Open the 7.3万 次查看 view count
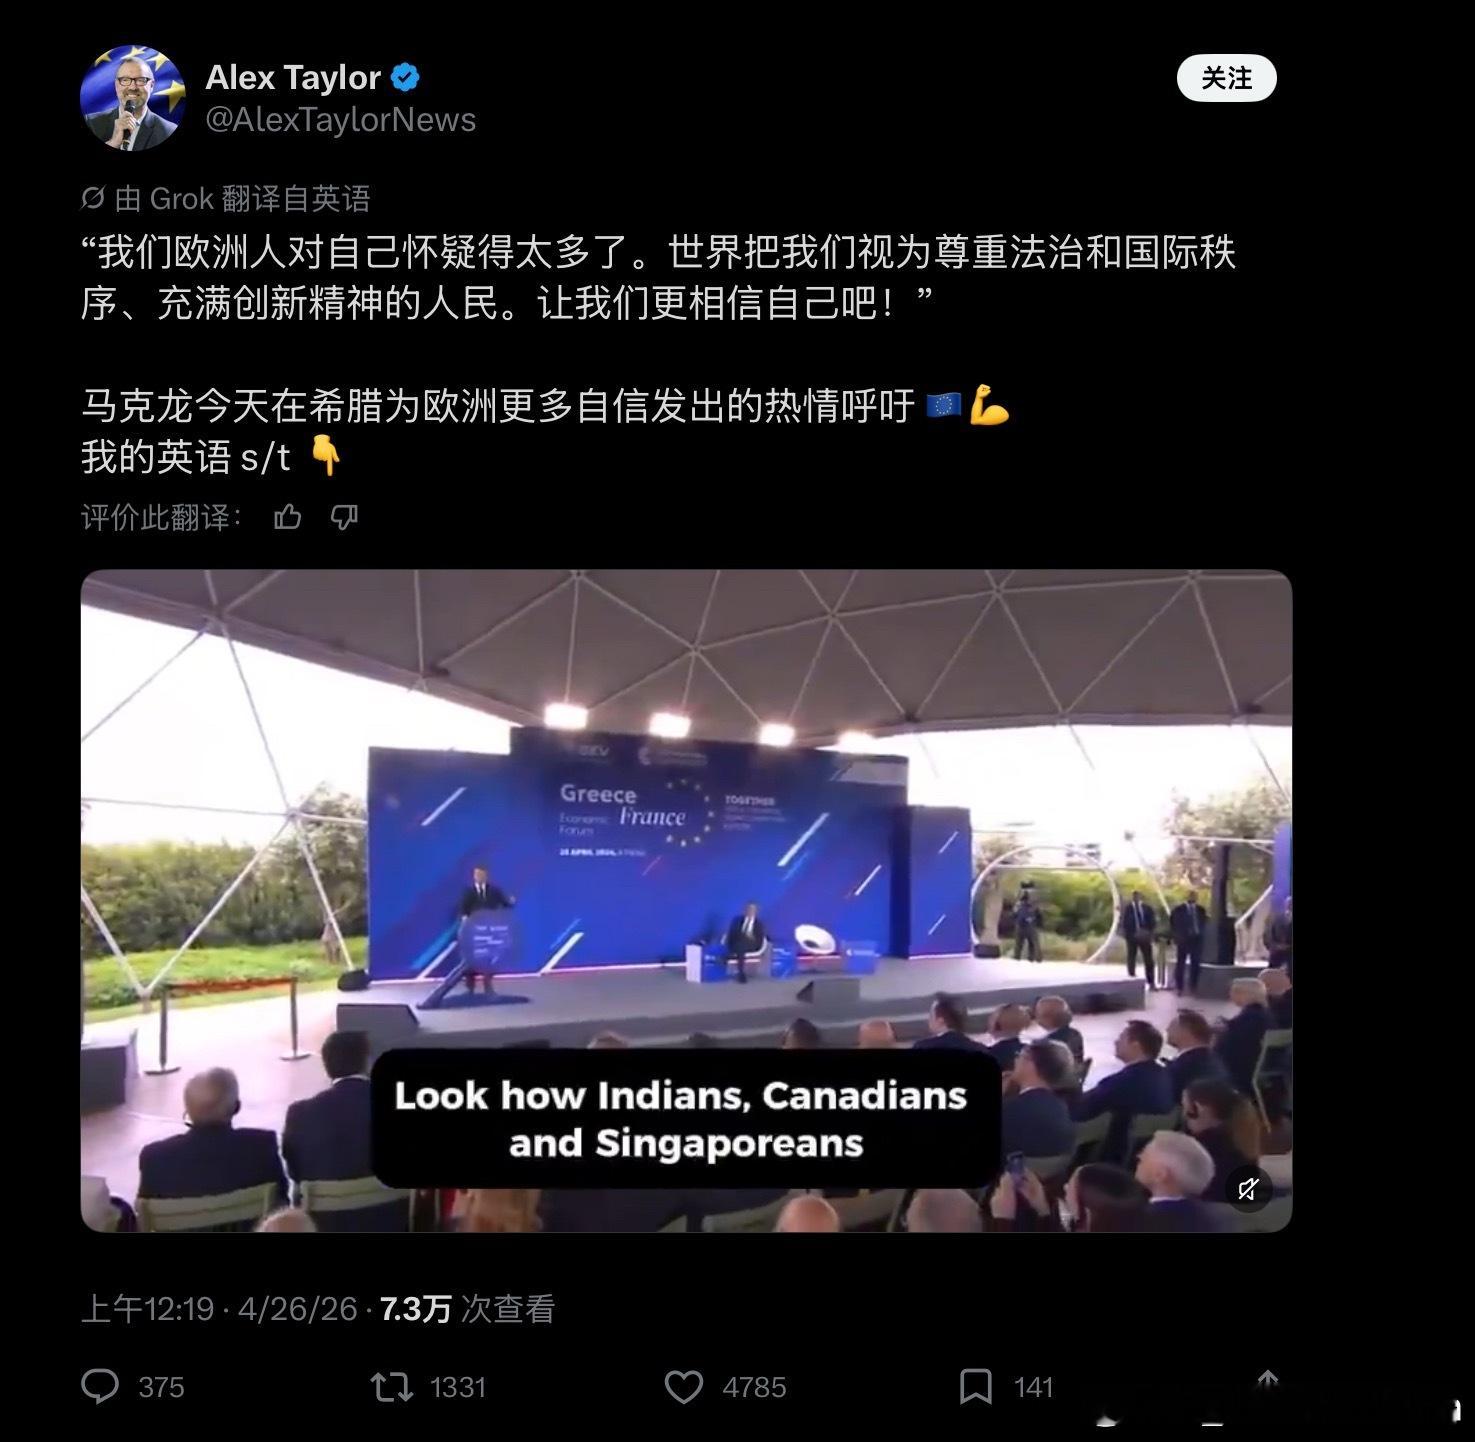Screen dimensions: 1475x1442 tap(467, 1309)
